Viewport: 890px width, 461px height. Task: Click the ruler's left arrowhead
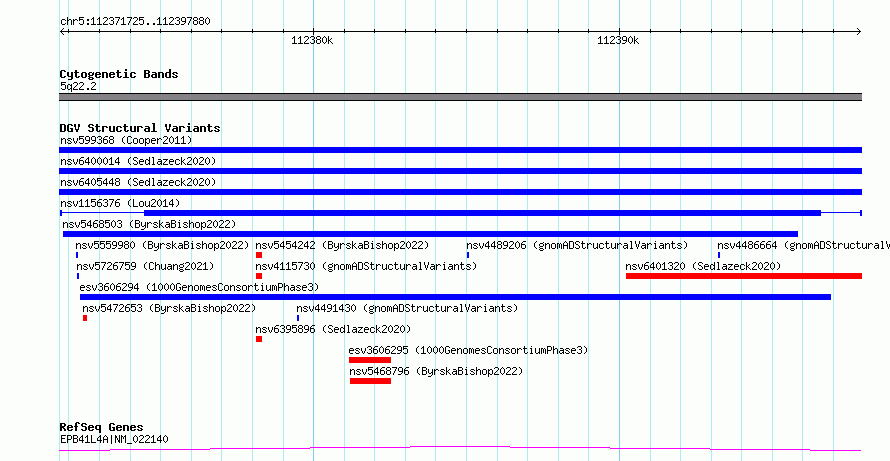coord(62,31)
